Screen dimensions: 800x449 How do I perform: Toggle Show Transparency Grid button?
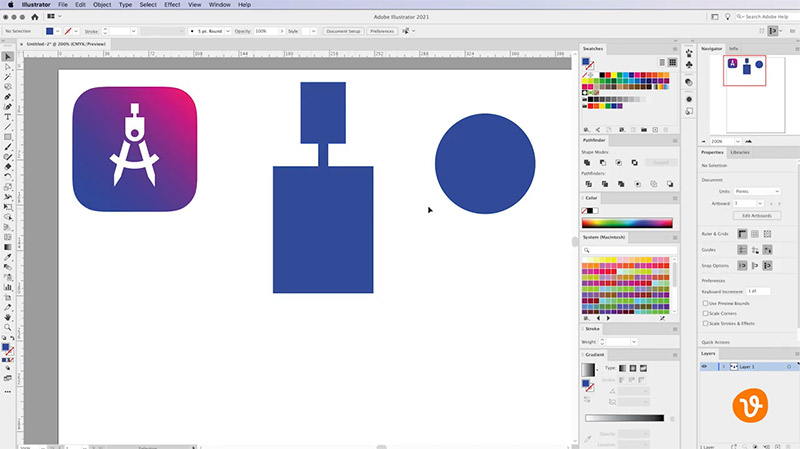pyautogui.click(x=767, y=234)
